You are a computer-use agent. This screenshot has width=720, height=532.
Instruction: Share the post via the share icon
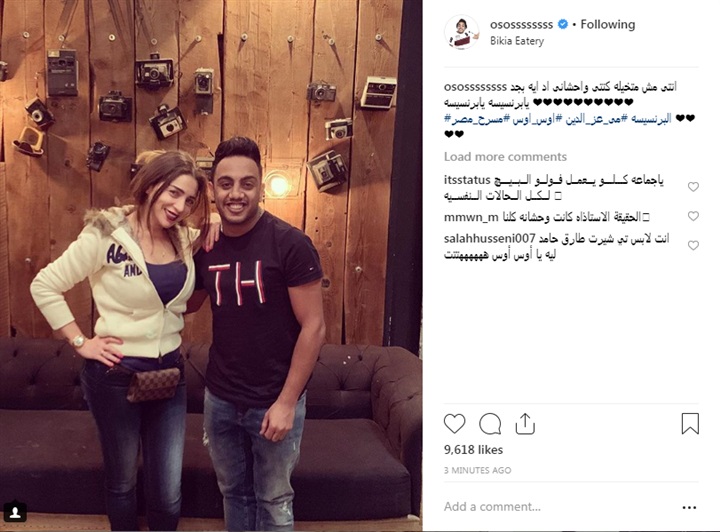pos(525,423)
